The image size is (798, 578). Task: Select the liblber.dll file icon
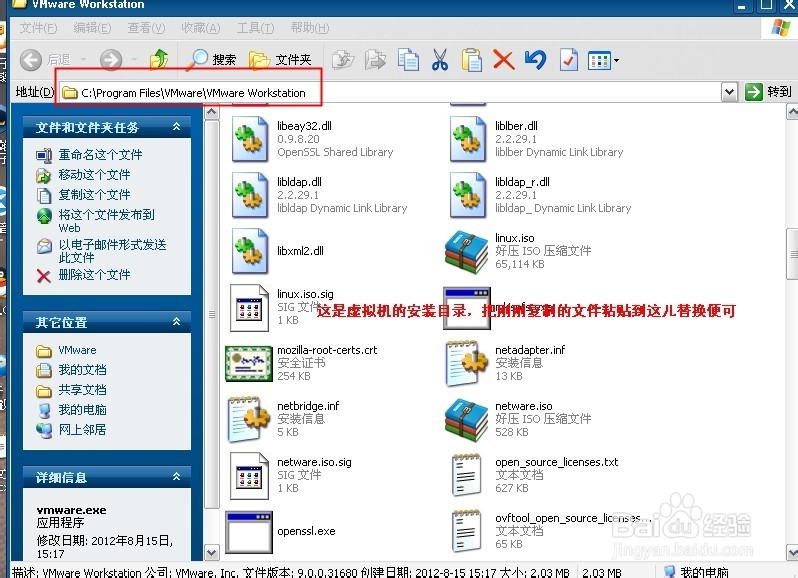pos(468,139)
